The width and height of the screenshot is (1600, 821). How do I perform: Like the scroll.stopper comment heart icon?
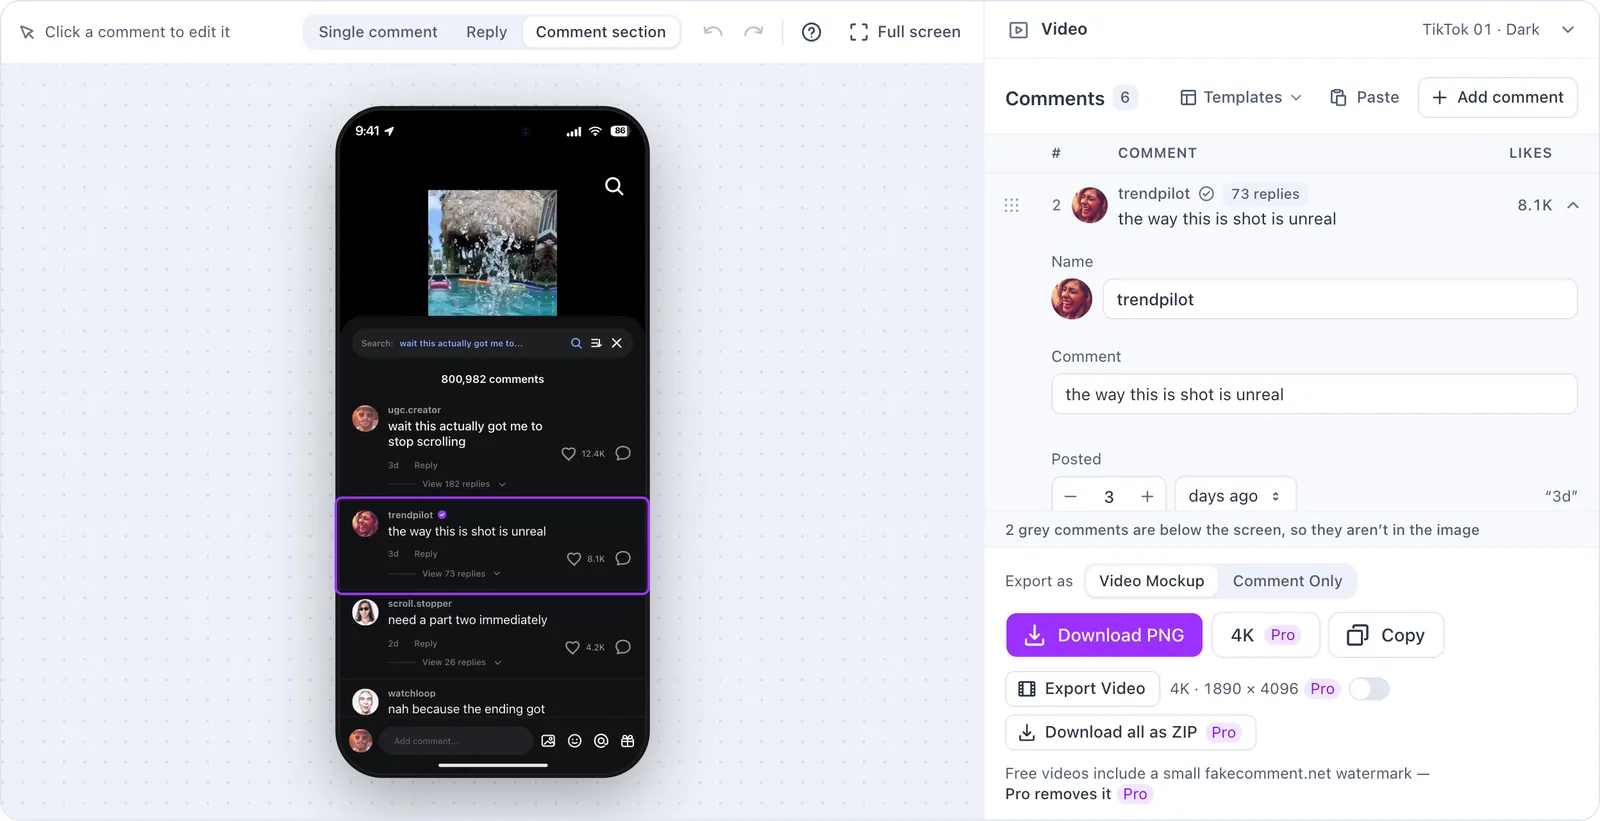[x=572, y=648]
